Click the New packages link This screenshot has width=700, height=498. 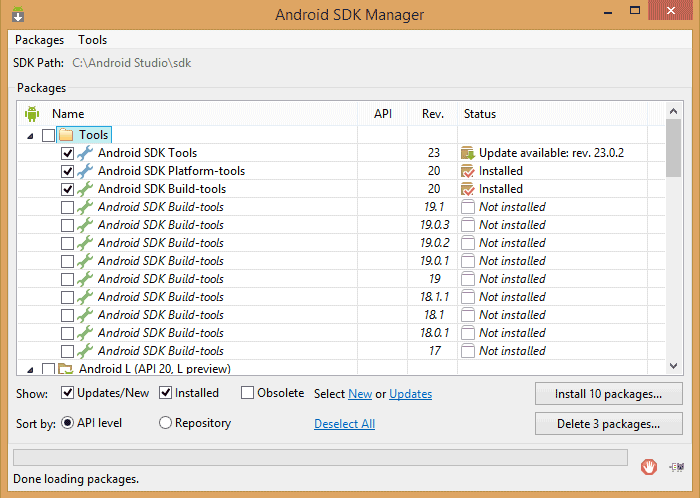360,394
